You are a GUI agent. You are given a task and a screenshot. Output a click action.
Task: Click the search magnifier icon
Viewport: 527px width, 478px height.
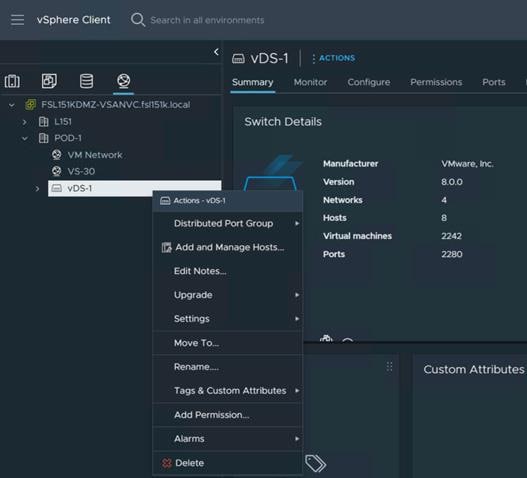point(138,20)
